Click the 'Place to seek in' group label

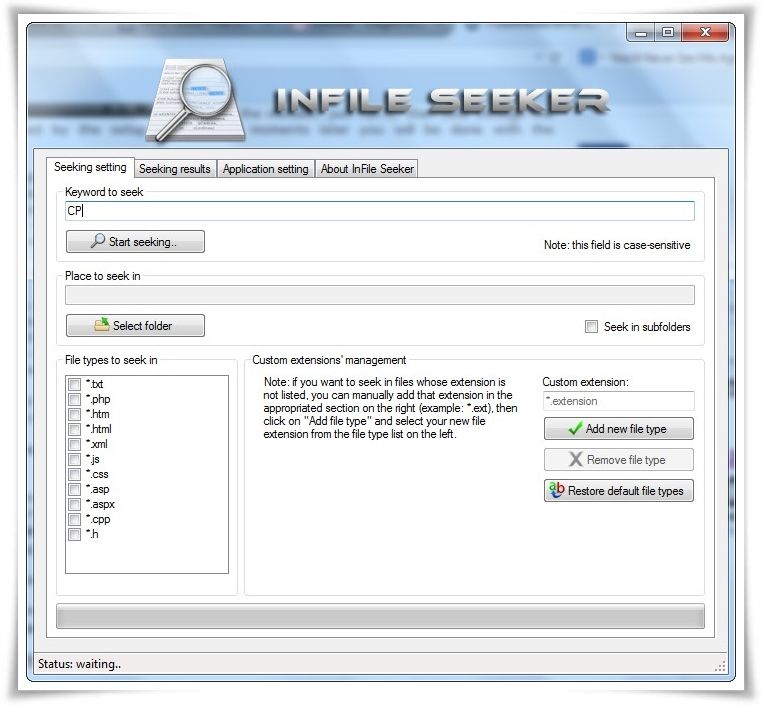pyautogui.click(x=102, y=276)
